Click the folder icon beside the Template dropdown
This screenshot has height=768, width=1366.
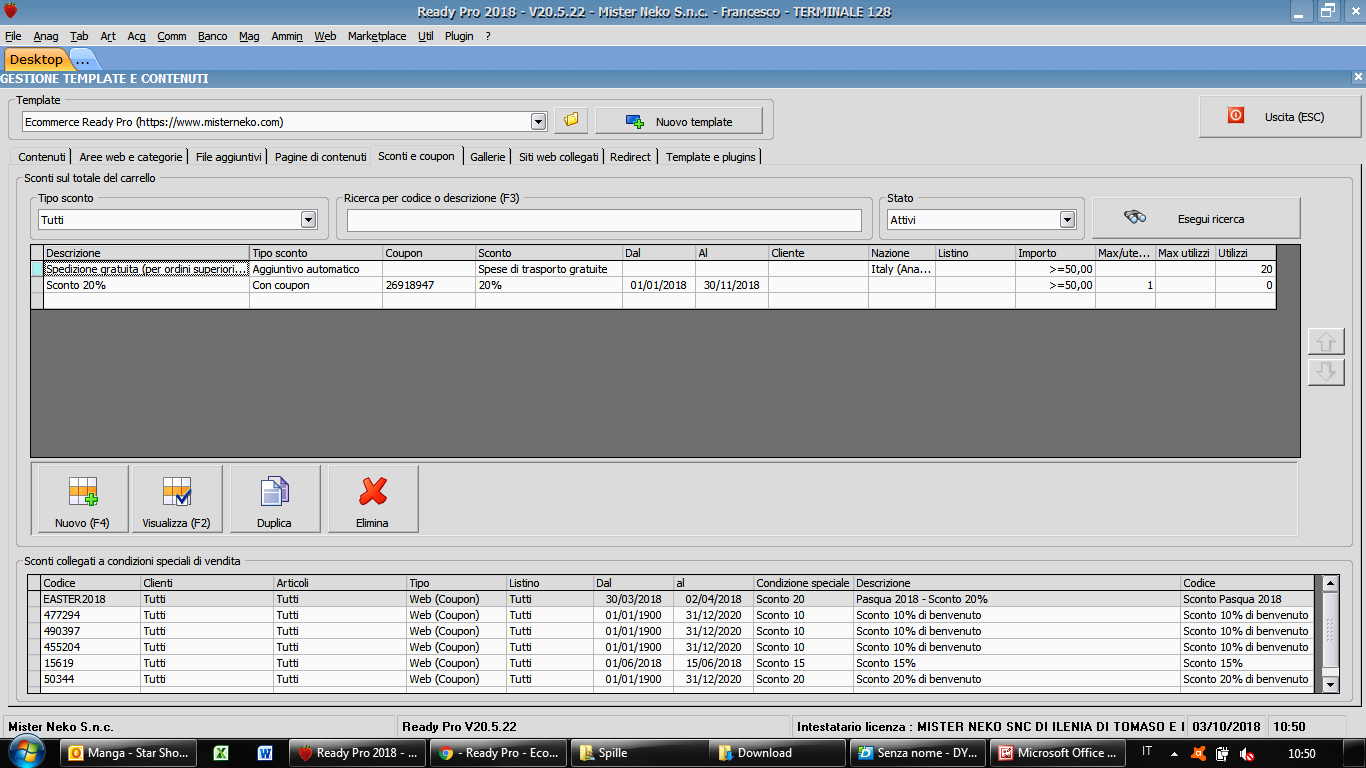tap(571, 121)
